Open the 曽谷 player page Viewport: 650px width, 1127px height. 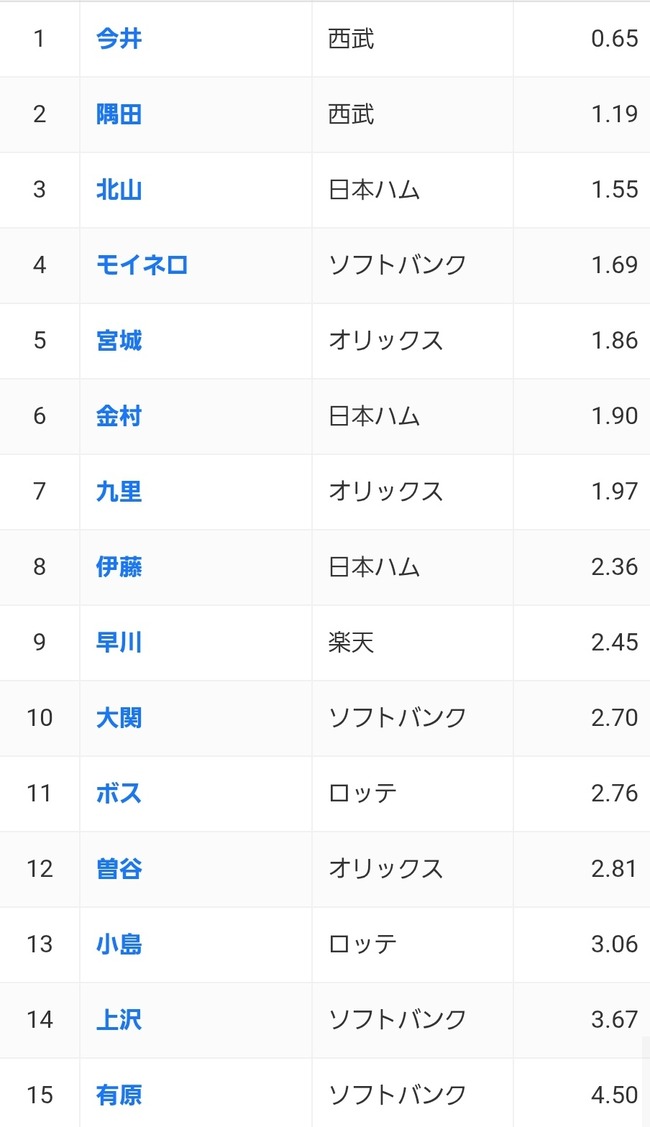(x=119, y=869)
